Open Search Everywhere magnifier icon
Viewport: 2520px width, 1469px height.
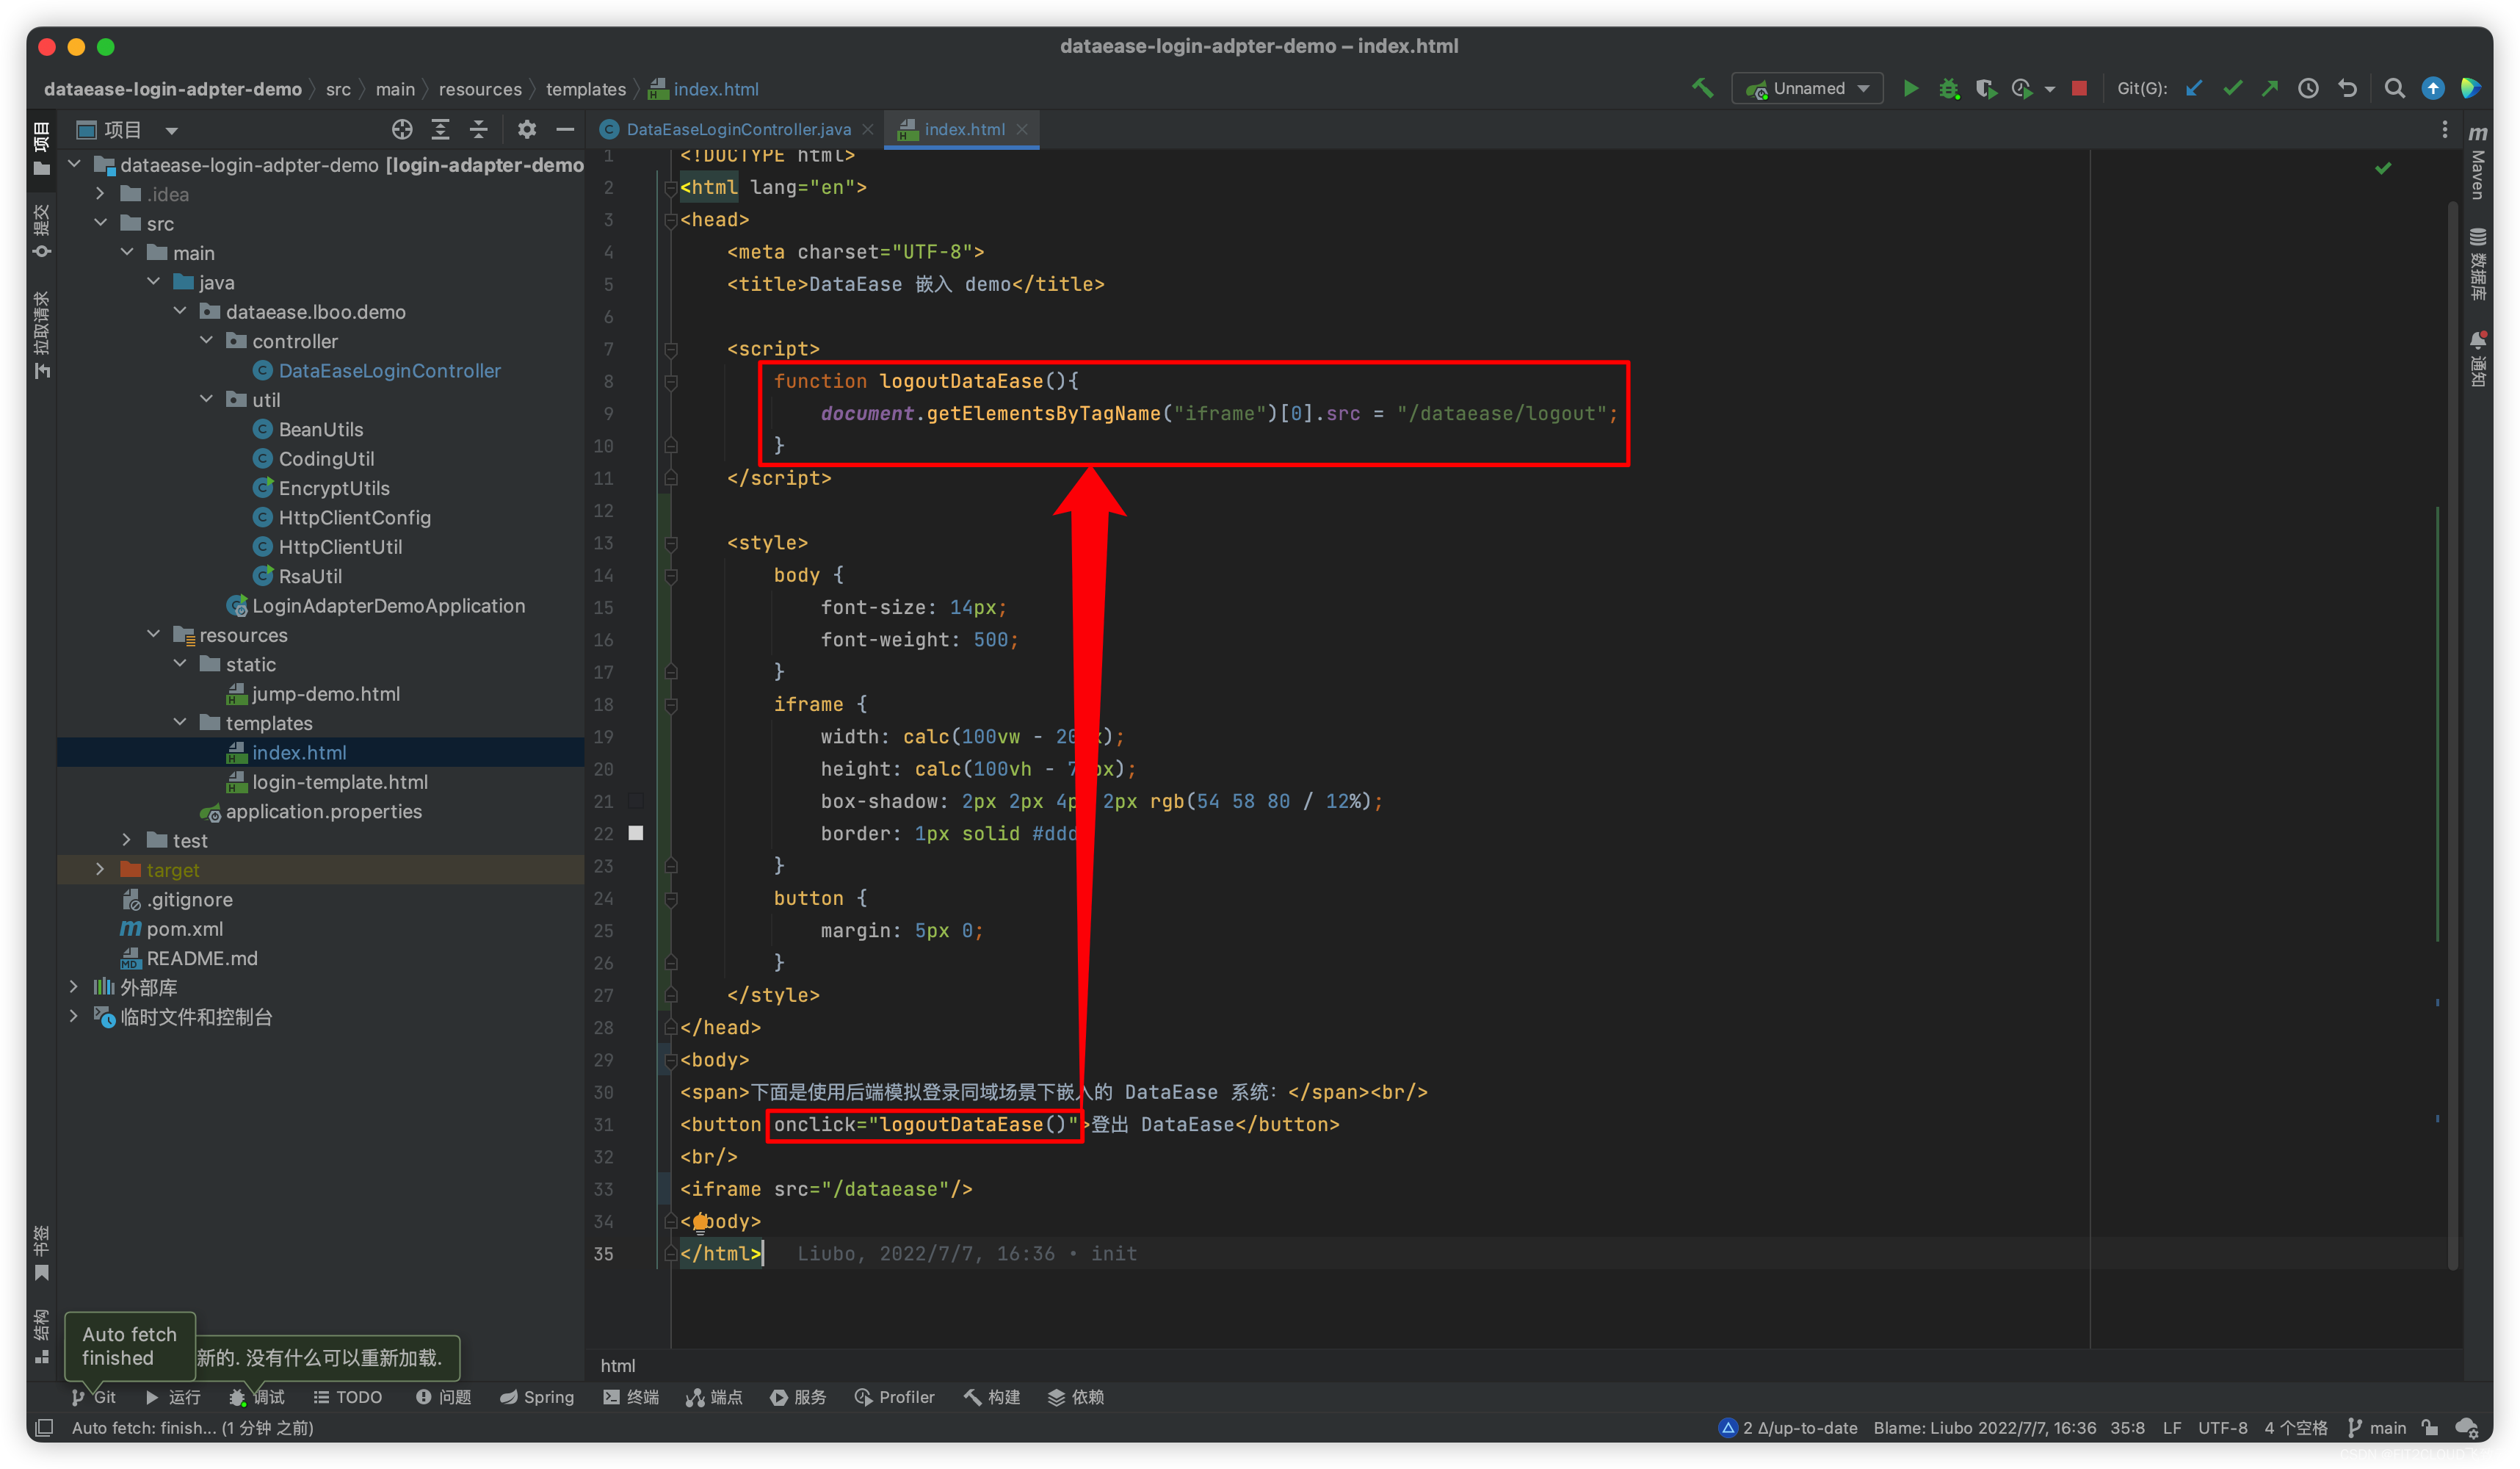point(2394,89)
